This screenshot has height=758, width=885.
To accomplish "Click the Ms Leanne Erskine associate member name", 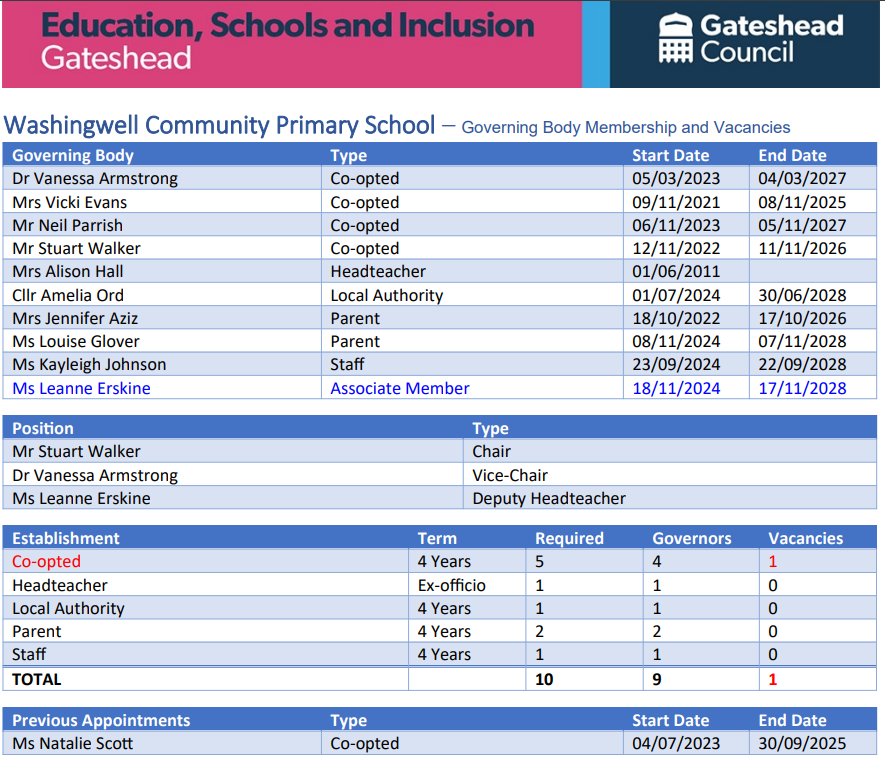I will 81,388.
